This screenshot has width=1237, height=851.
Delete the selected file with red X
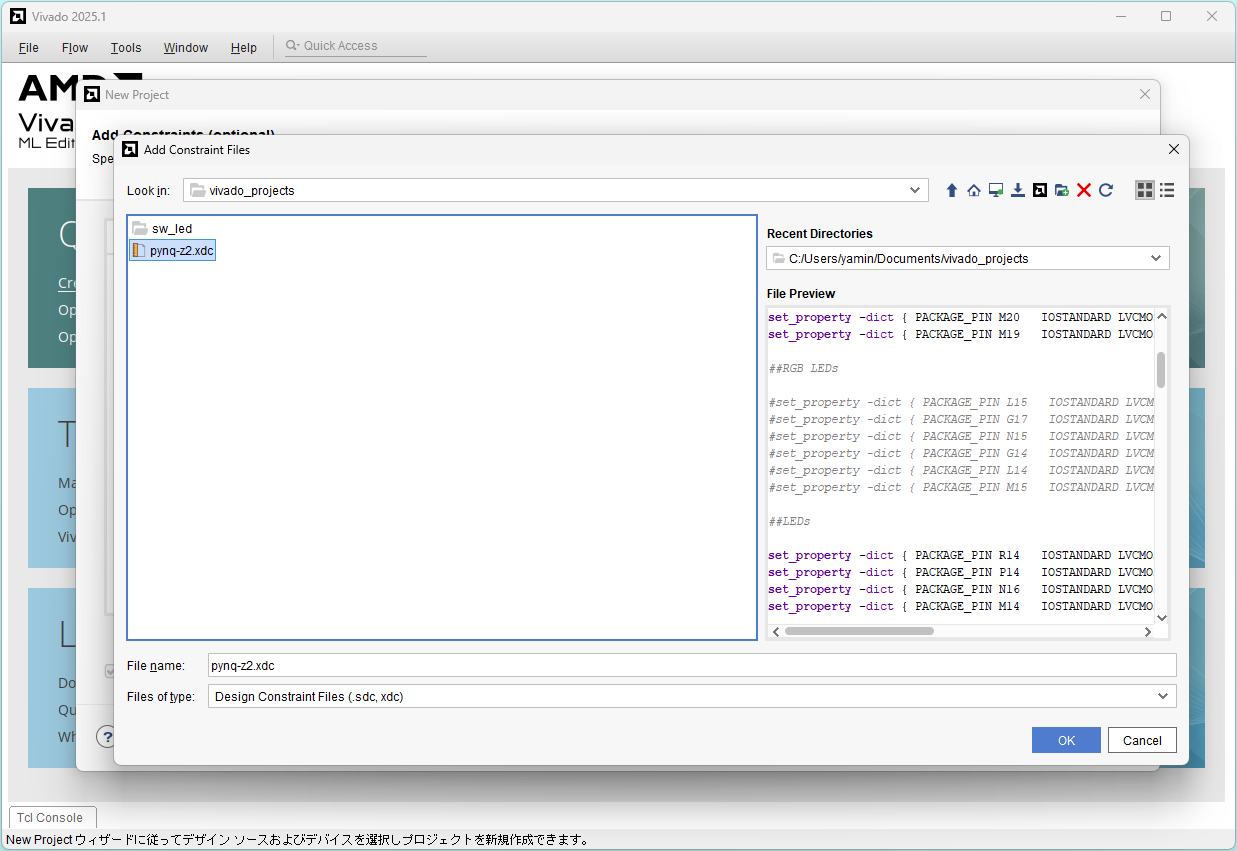1084,190
